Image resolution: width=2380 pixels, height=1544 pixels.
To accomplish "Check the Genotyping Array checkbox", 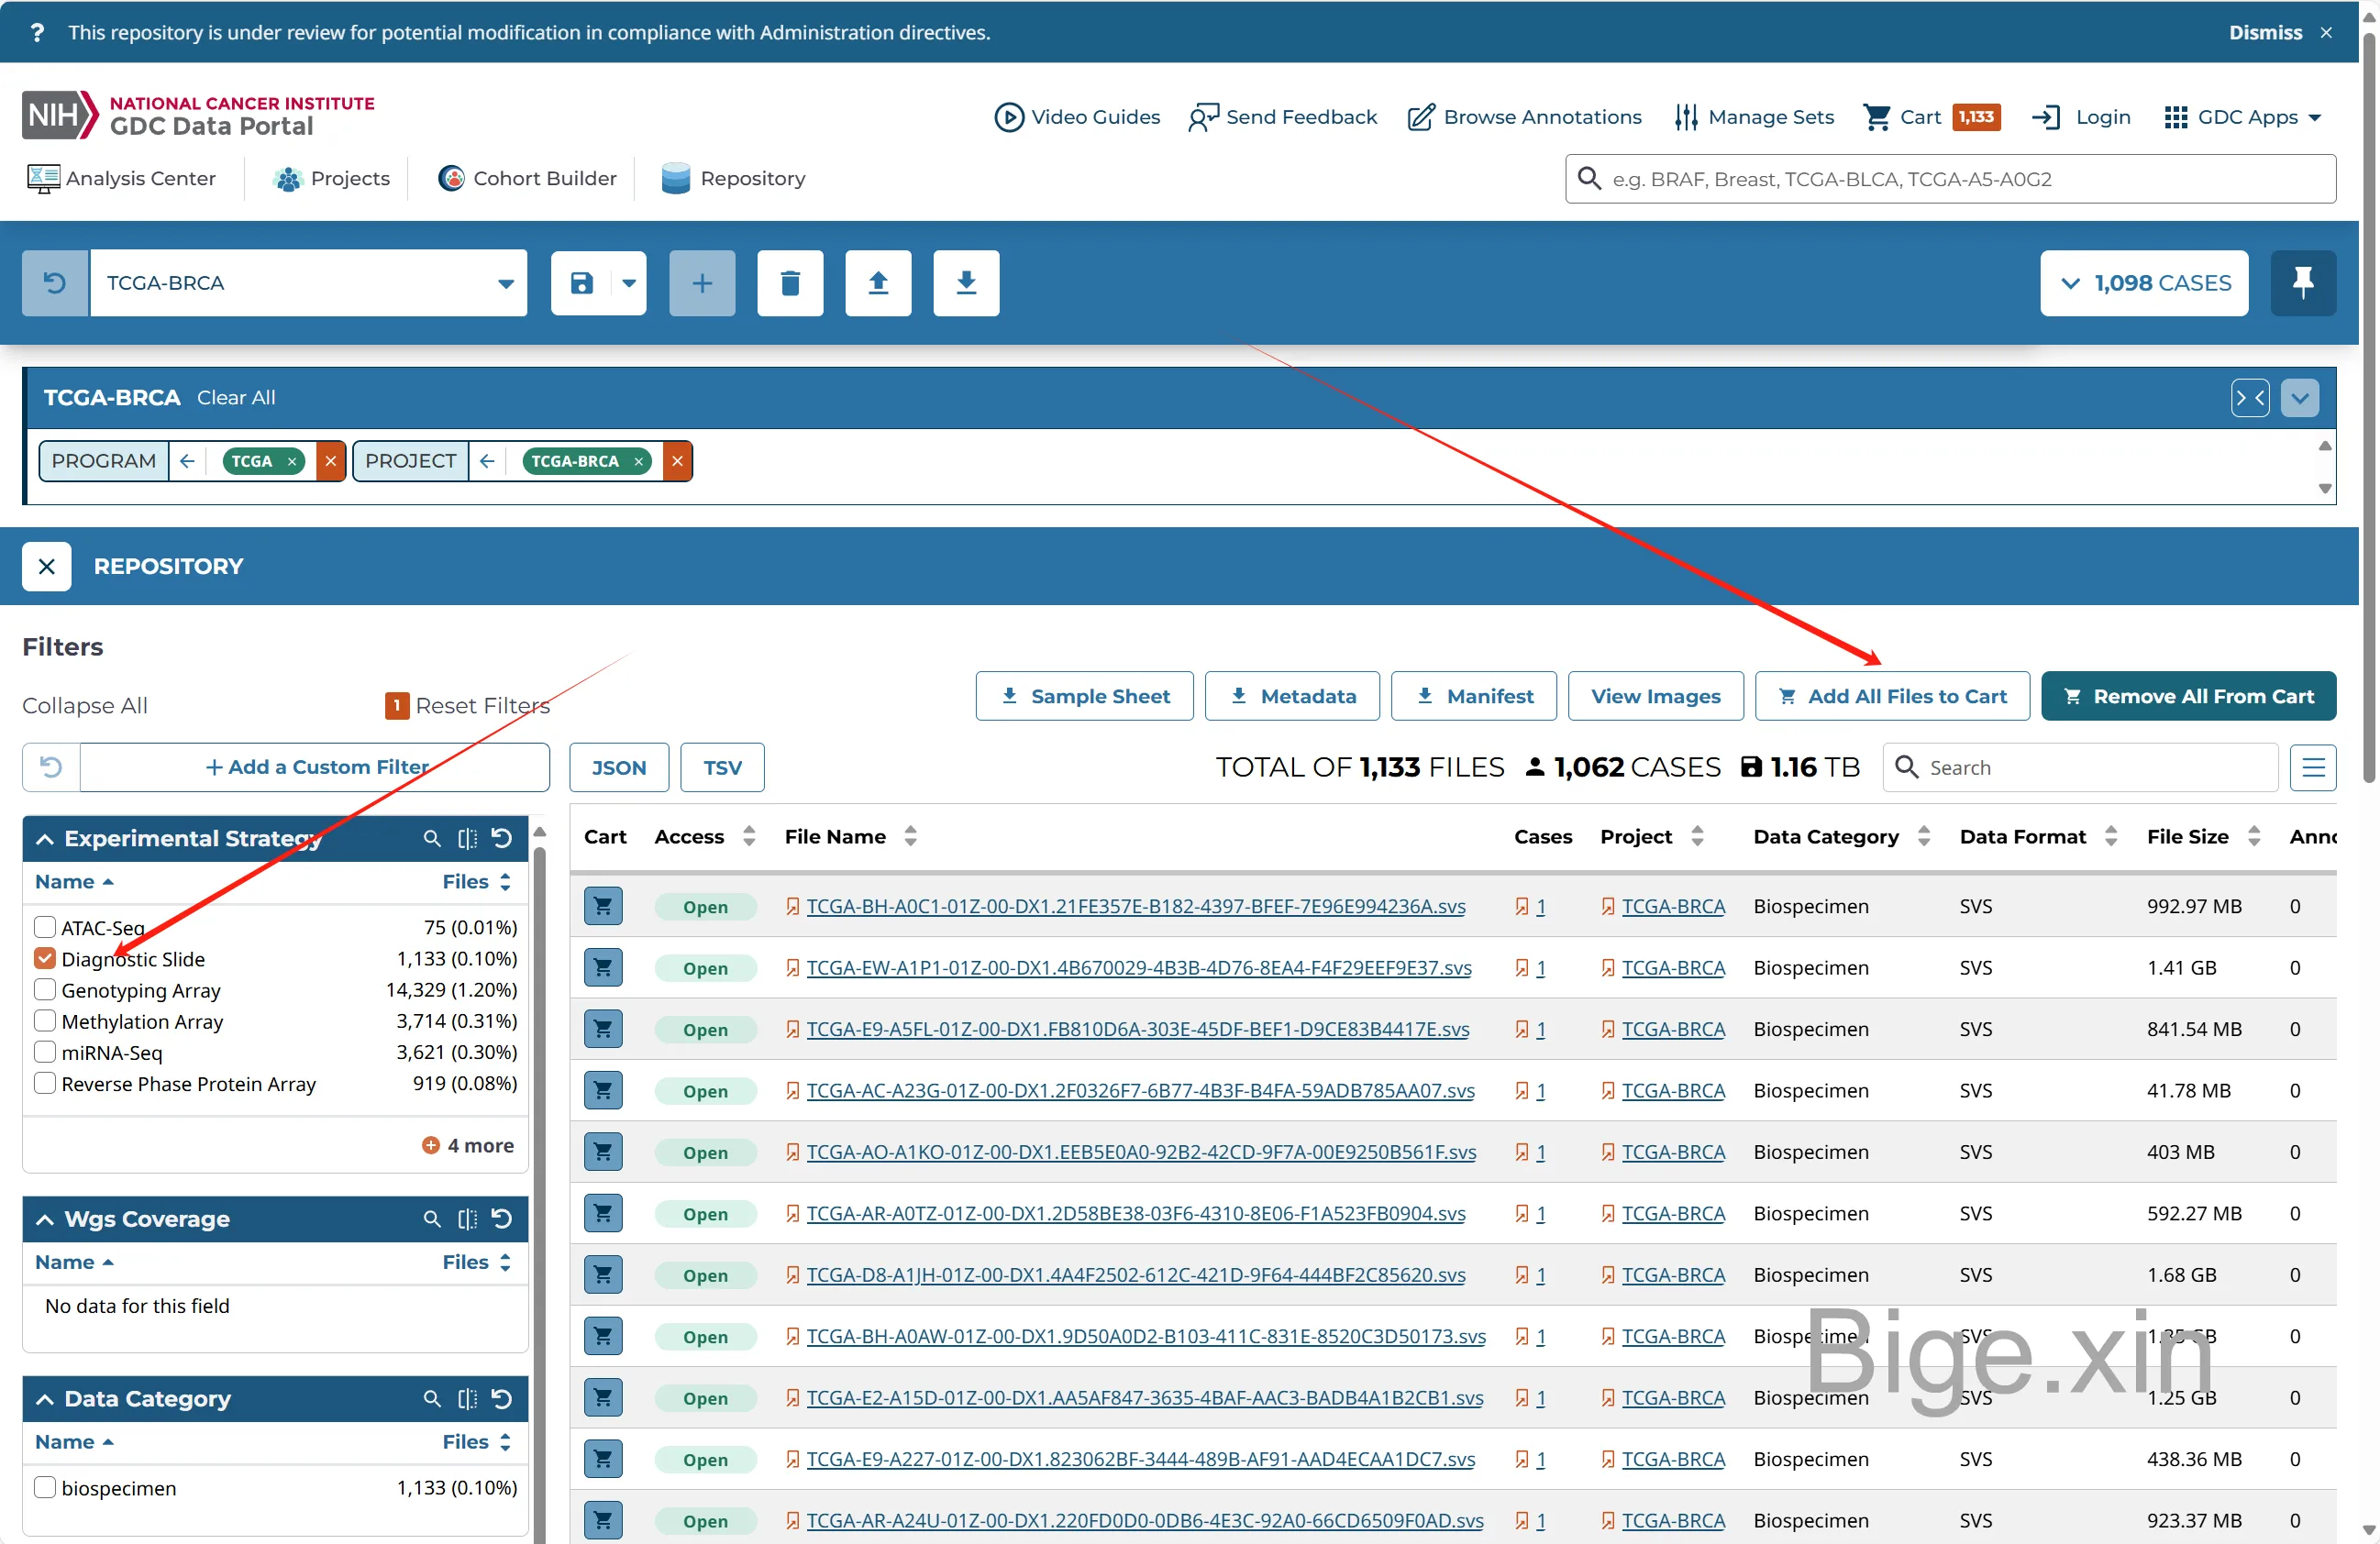I will pyautogui.click(x=45, y=989).
